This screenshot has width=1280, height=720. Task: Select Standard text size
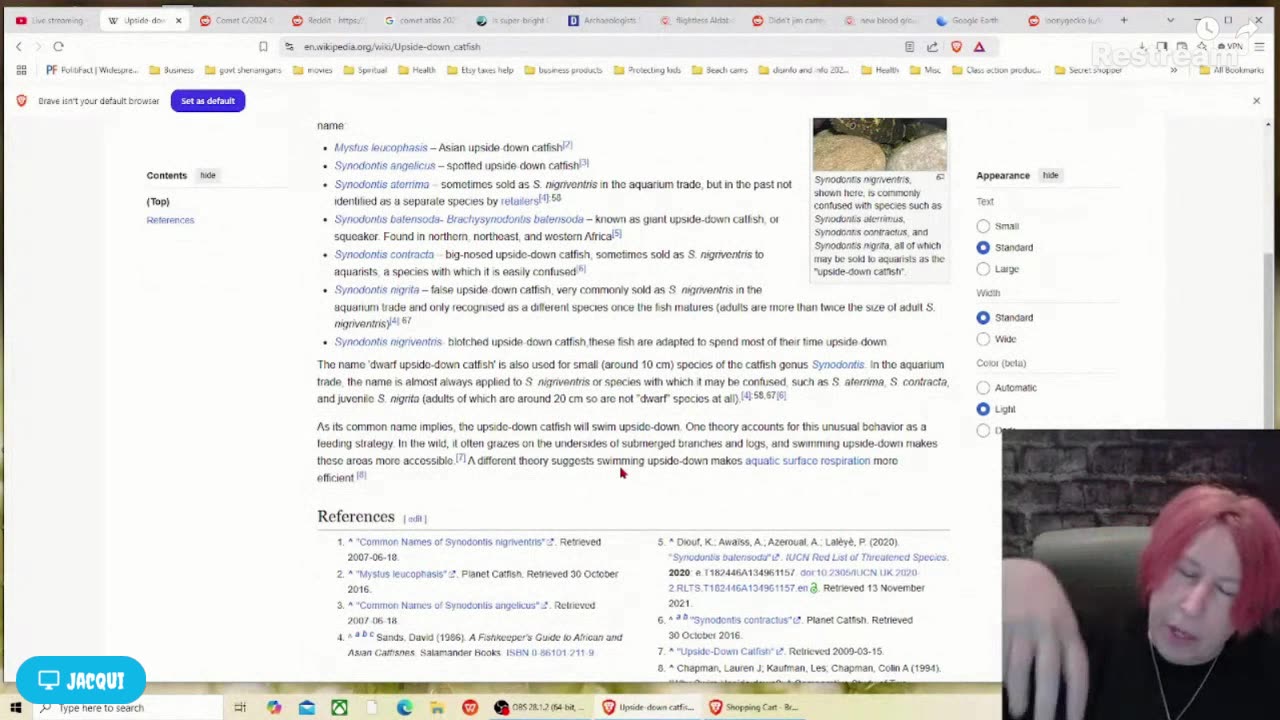[983, 247]
